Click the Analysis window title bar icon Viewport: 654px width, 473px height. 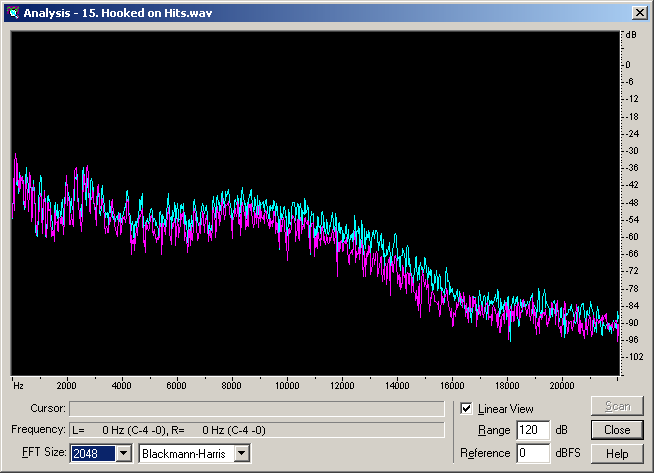13,13
